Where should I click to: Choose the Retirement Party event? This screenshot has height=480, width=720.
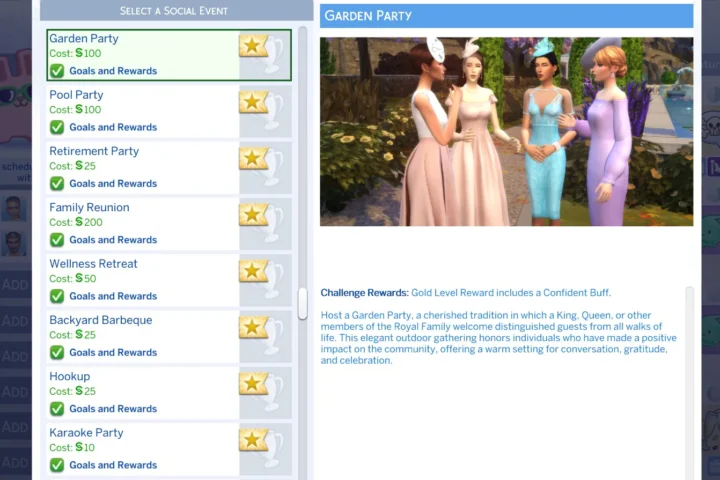click(169, 168)
